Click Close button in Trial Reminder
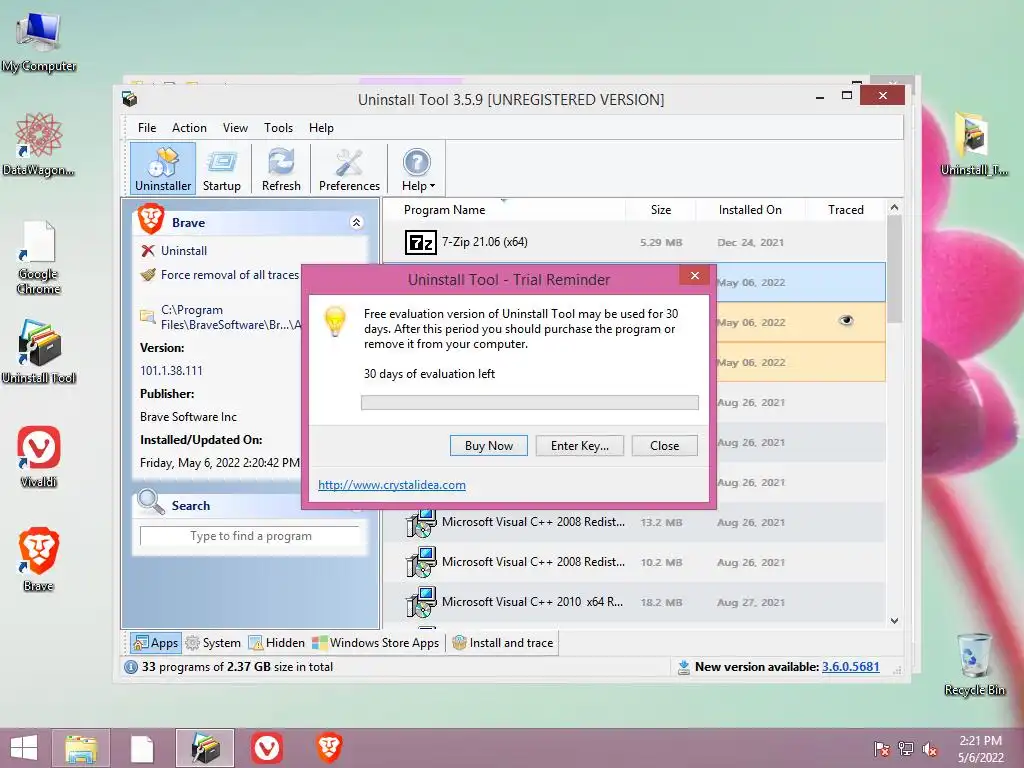The height and width of the screenshot is (768, 1024). click(x=664, y=446)
